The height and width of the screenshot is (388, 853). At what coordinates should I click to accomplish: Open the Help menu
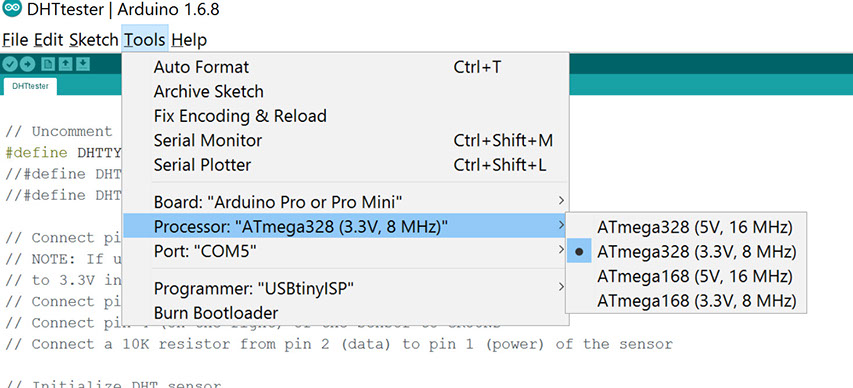pyautogui.click(x=189, y=40)
